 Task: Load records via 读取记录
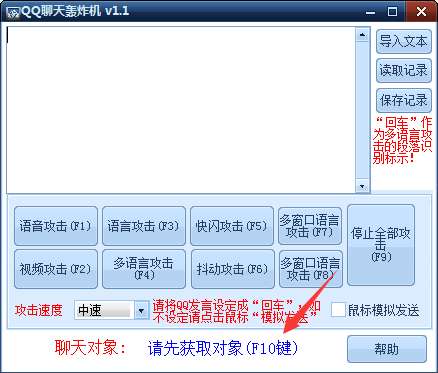pyautogui.click(x=404, y=71)
